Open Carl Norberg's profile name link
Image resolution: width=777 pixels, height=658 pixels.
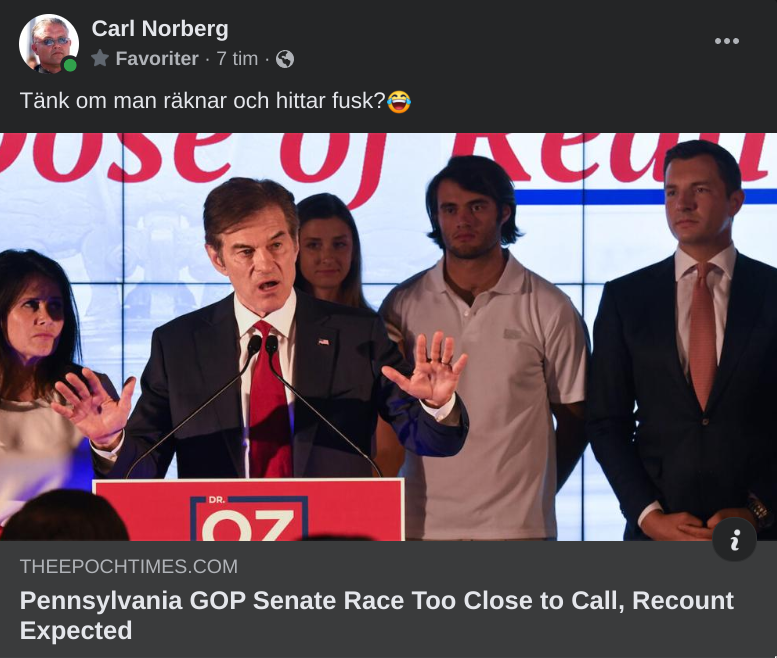coord(160,29)
